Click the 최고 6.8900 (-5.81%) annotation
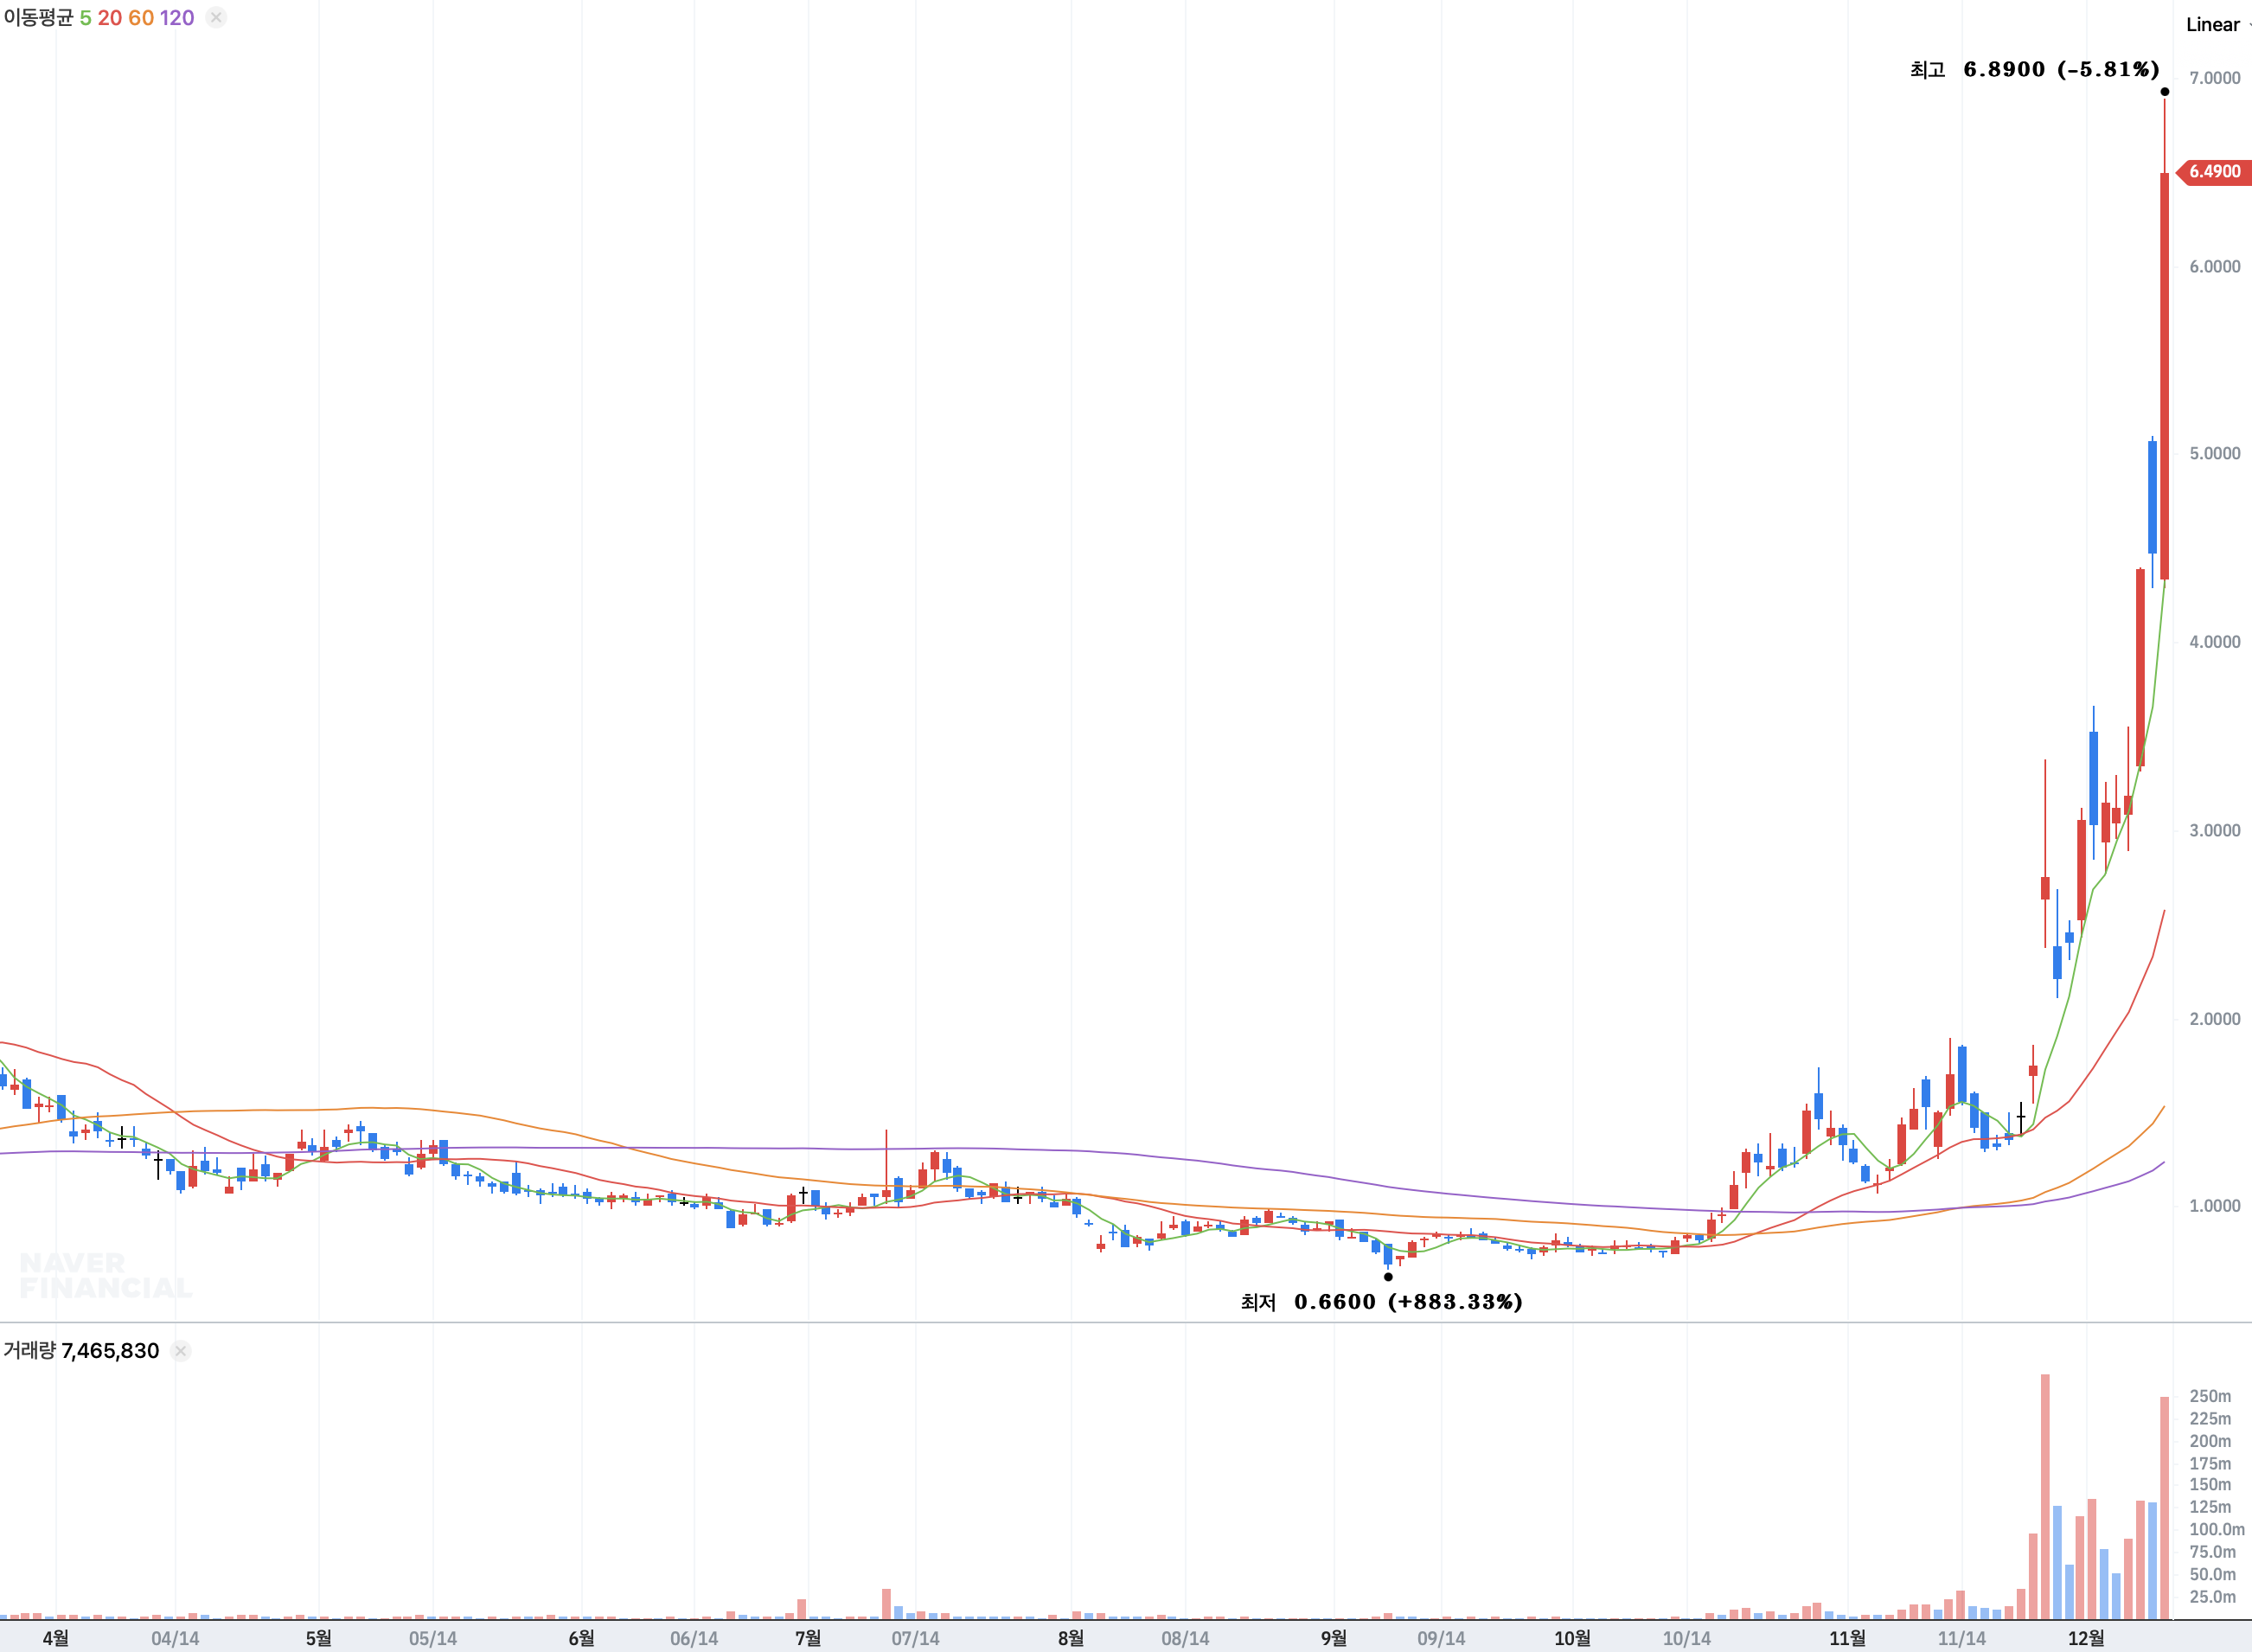Image resolution: width=2252 pixels, height=1652 pixels. 2034,69
